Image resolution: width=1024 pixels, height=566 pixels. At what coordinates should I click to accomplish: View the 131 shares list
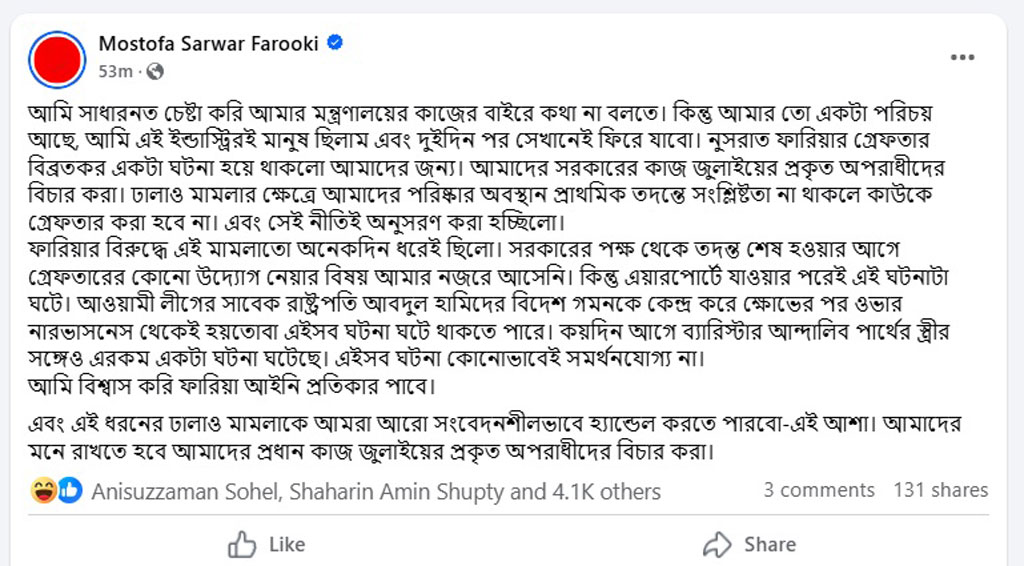click(939, 490)
